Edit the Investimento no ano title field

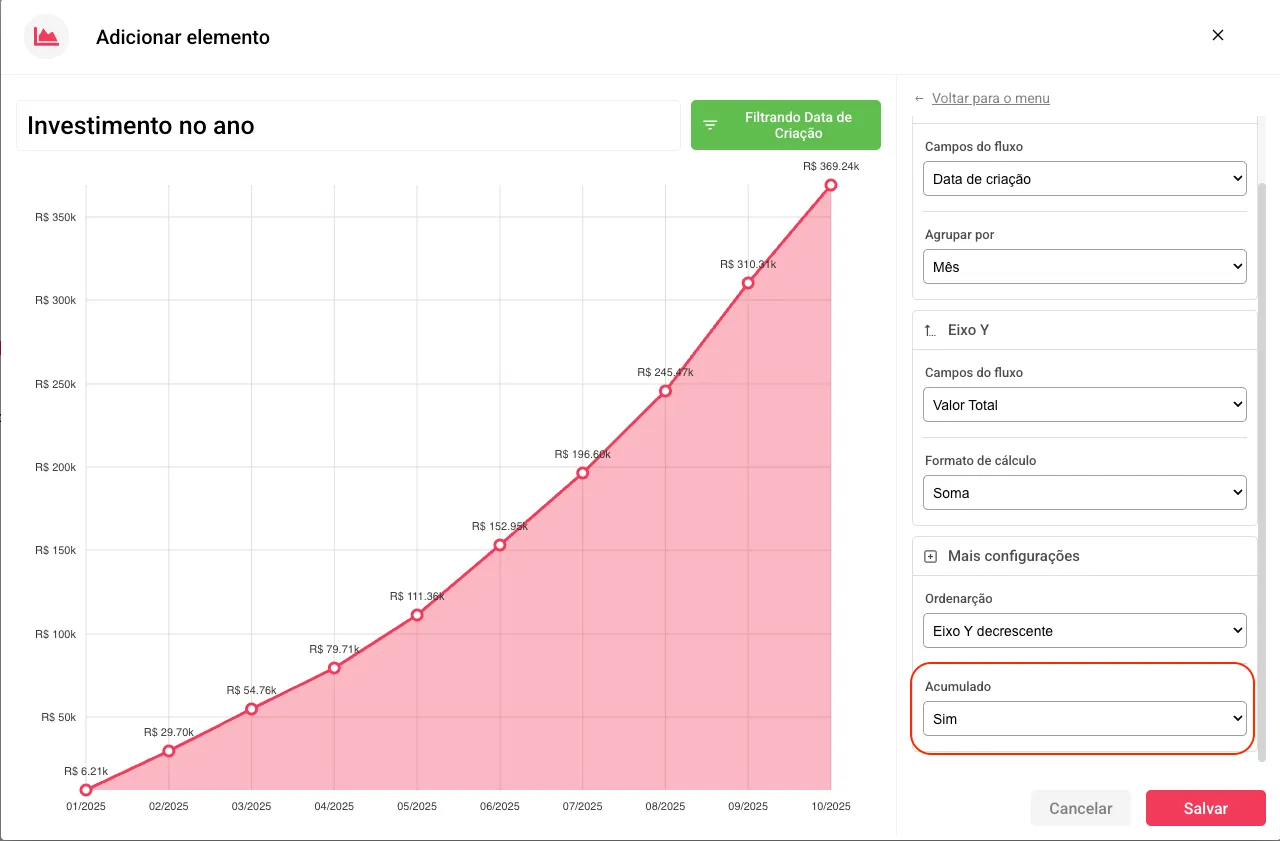[x=347, y=125]
